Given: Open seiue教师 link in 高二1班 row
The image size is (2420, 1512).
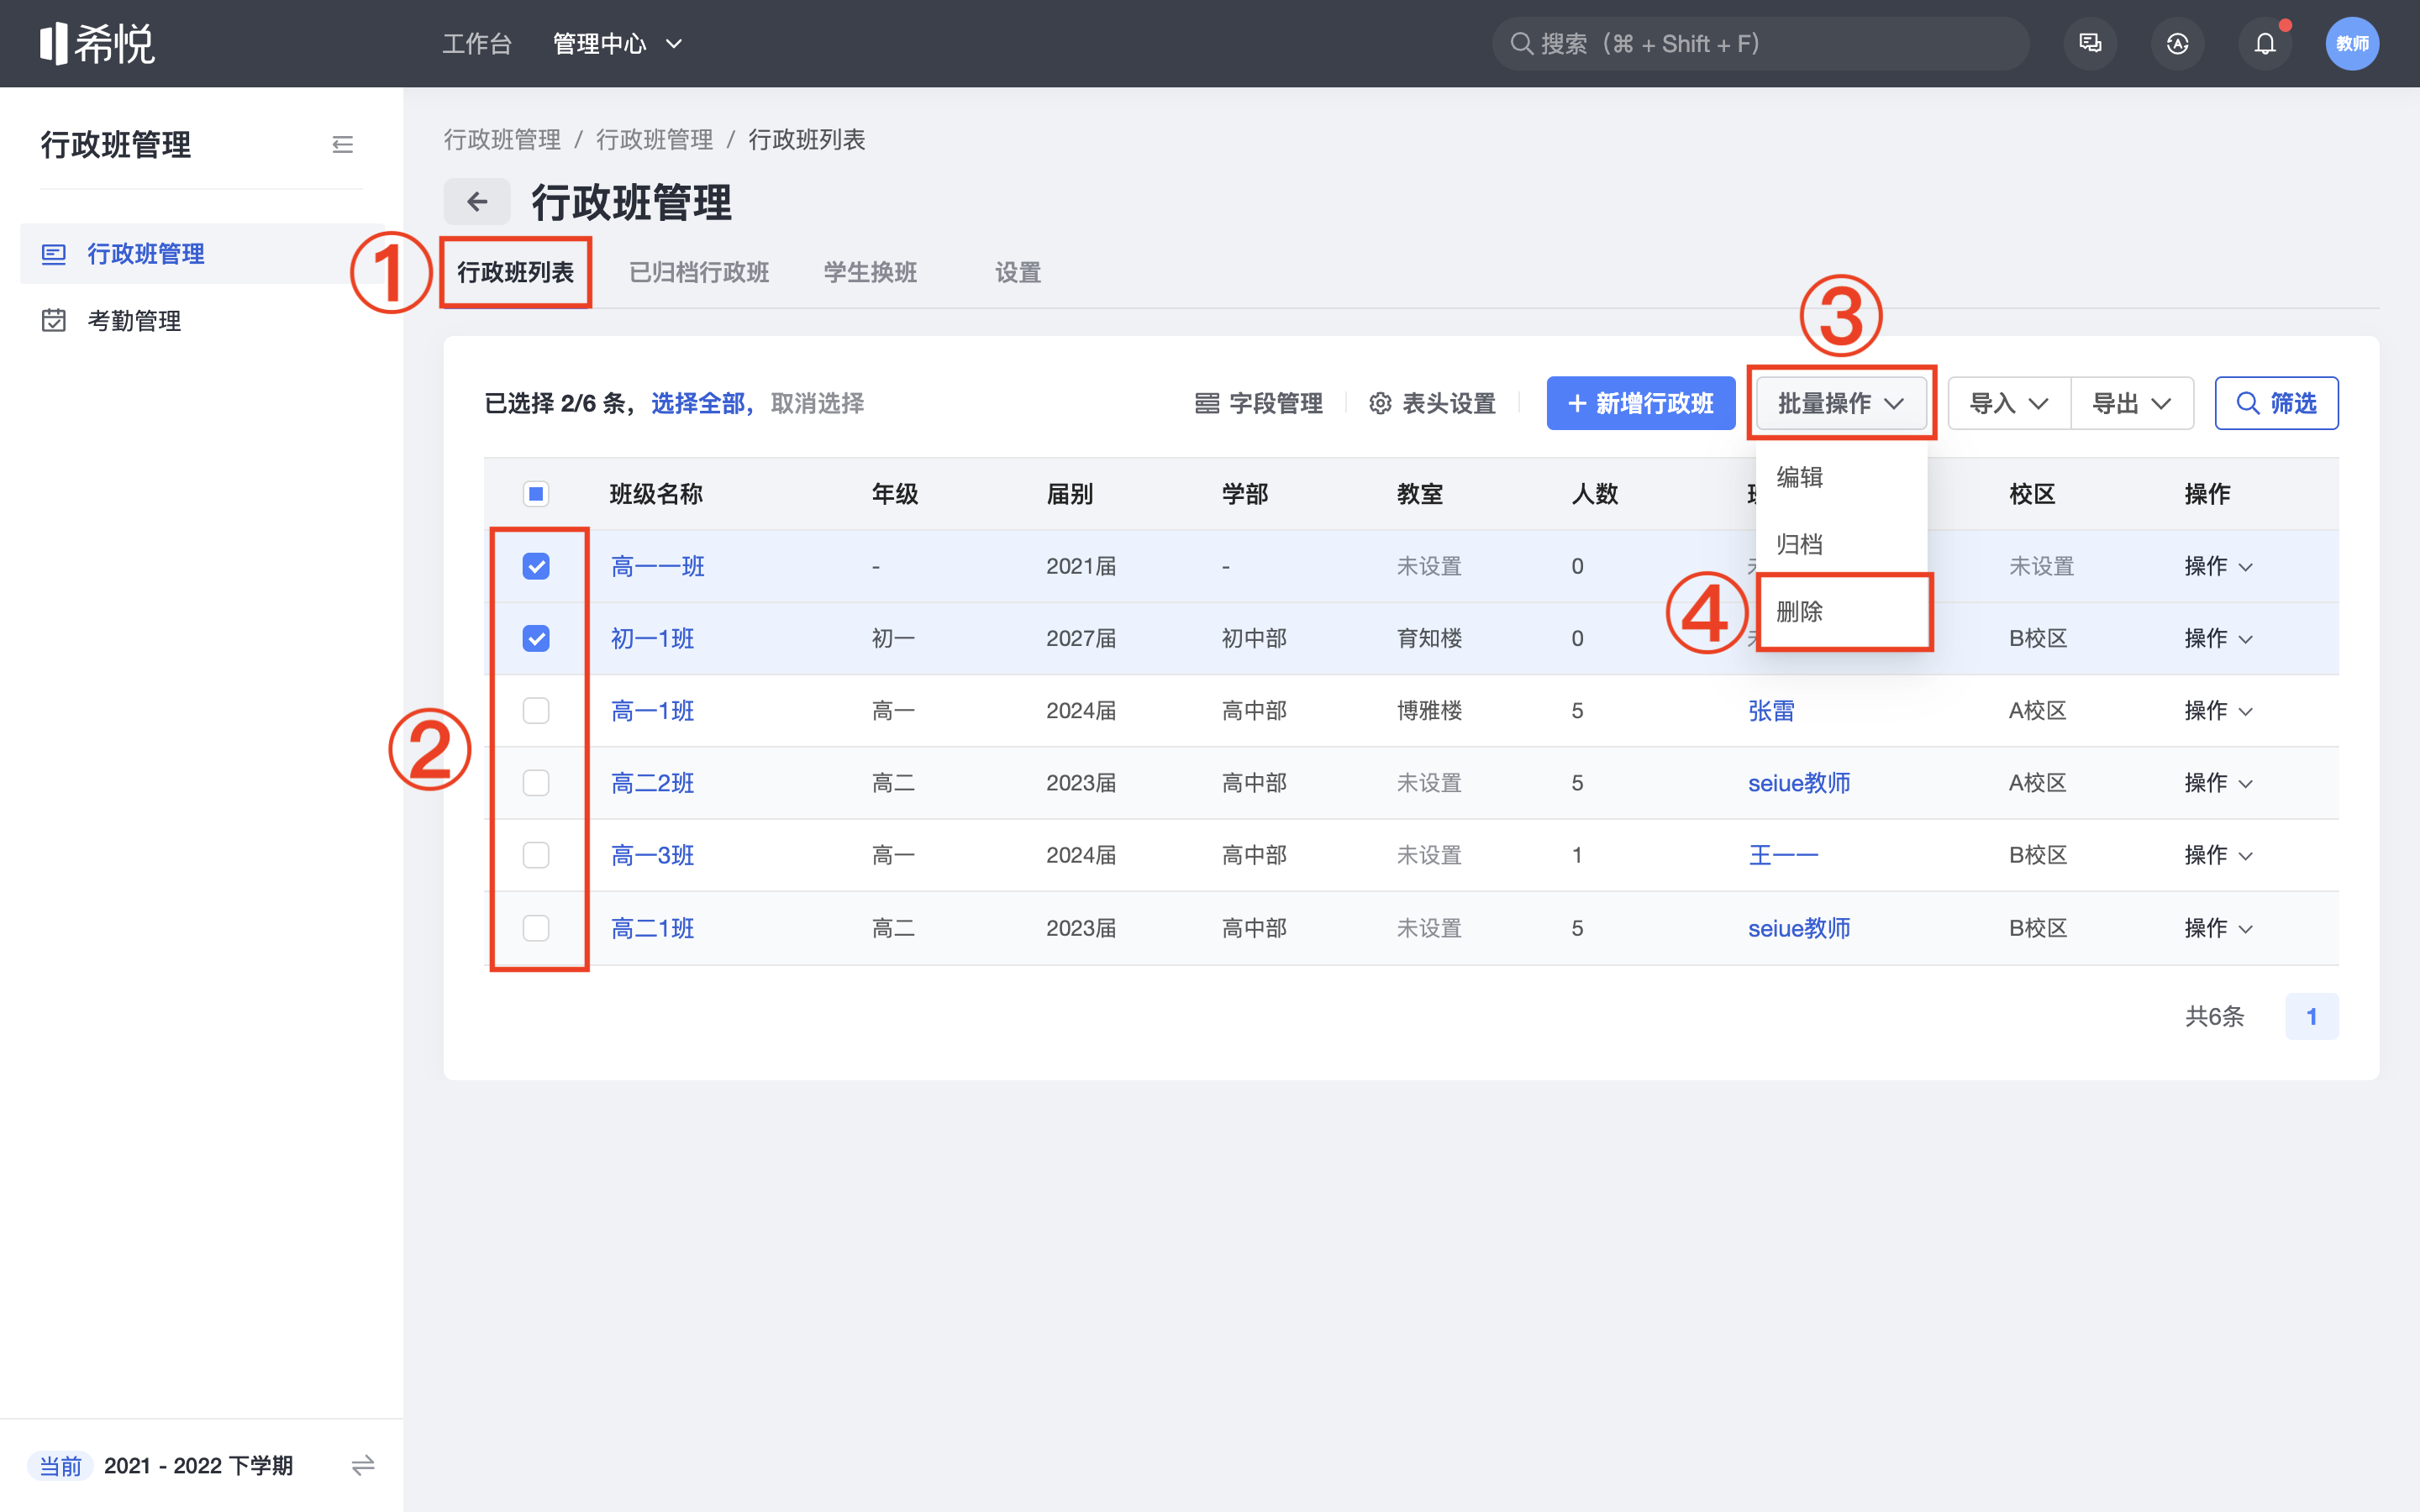Looking at the screenshot, I should click(x=1799, y=928).
